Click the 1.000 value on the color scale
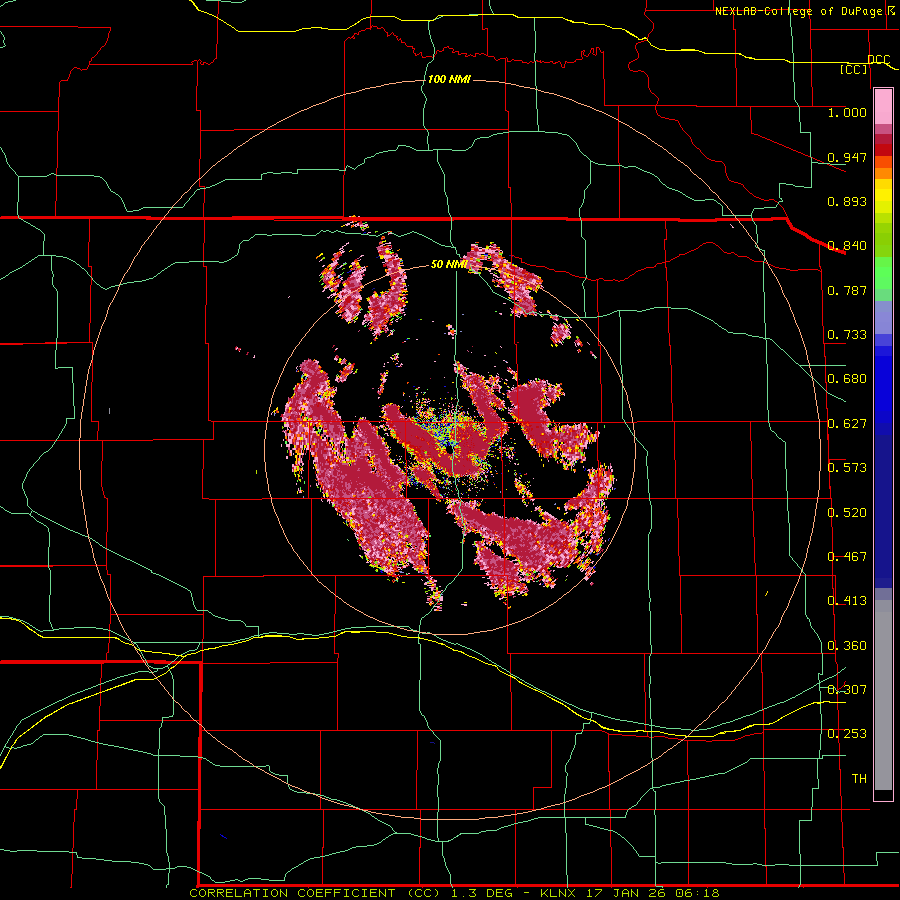Viewport: 900px width, 900px height. 847,112
